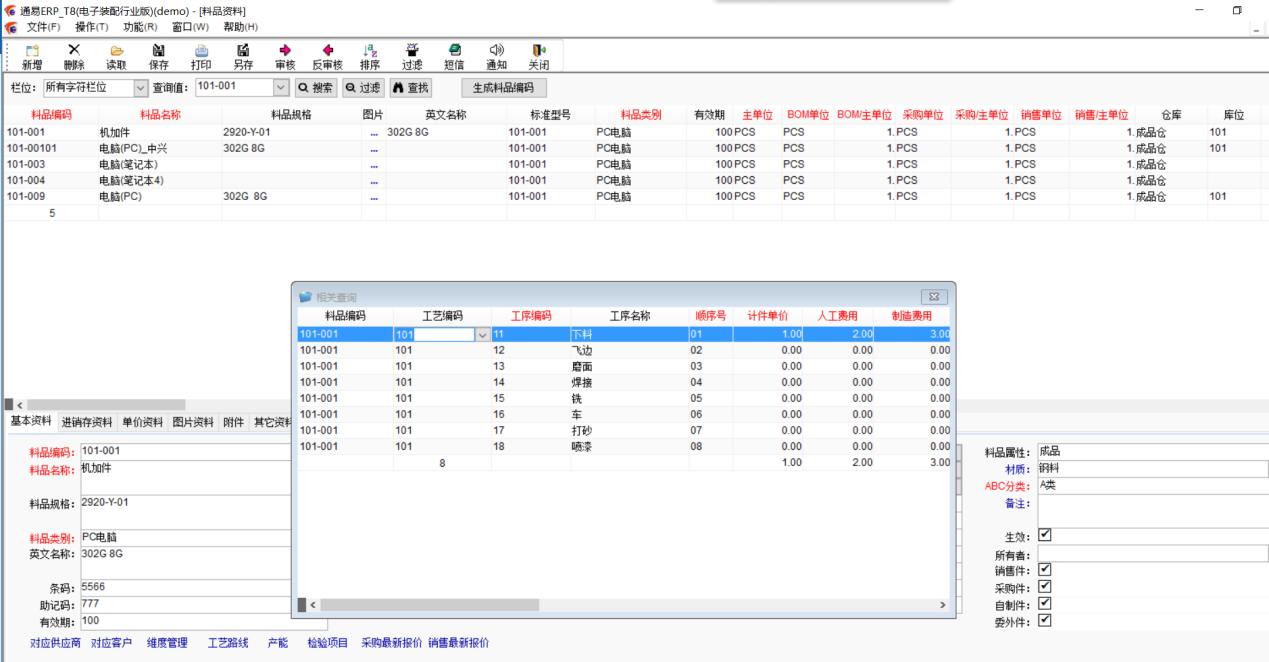The image size is (1269, 662).
Task: Open the 窗口(W) menu
Action: pyautogui.click(x=191, y=26)
